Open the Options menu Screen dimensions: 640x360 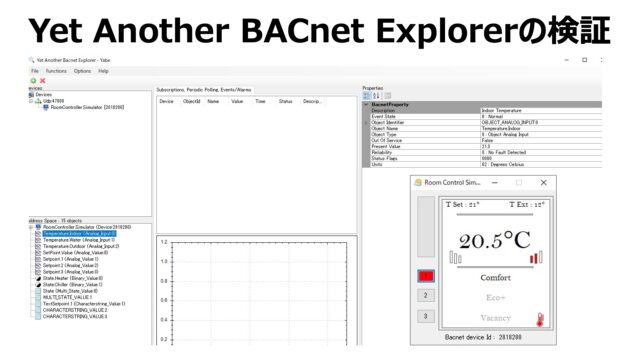point(82,71)
